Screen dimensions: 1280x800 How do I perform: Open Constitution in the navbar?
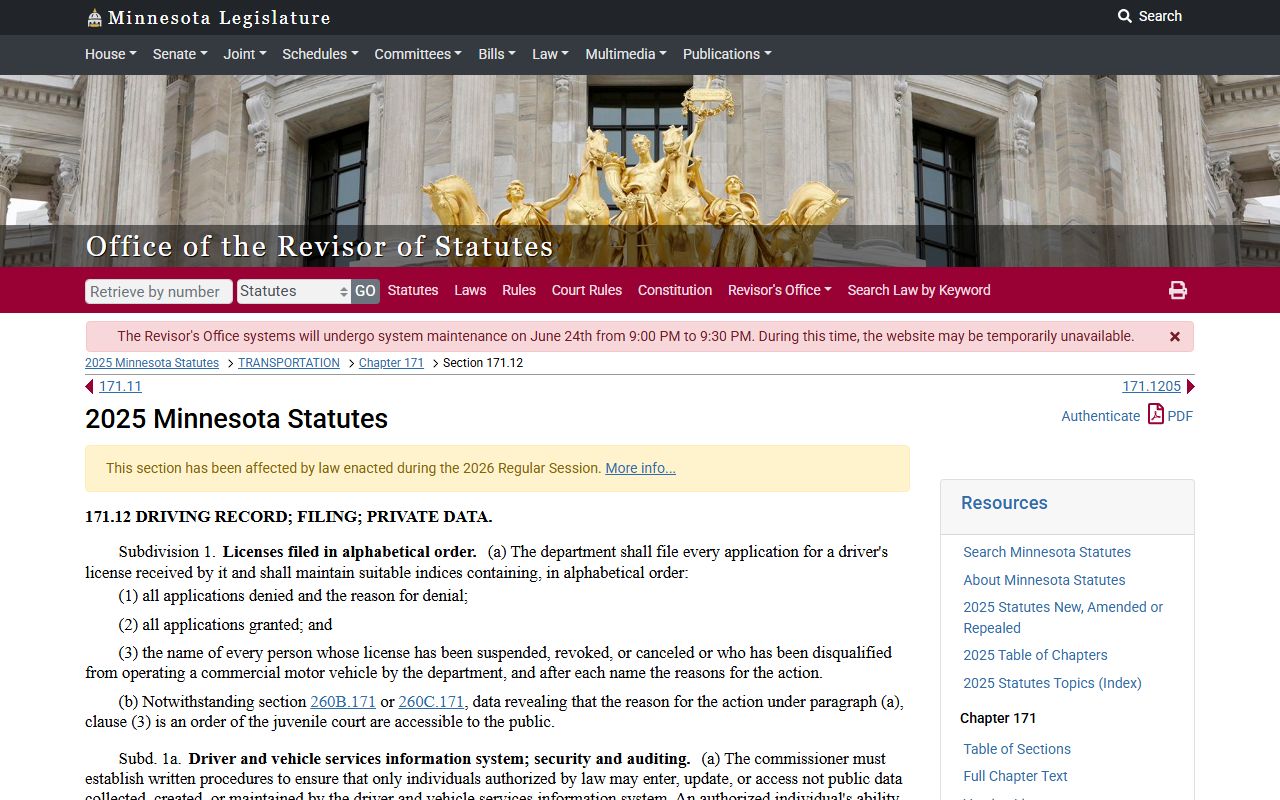(675, 290)
